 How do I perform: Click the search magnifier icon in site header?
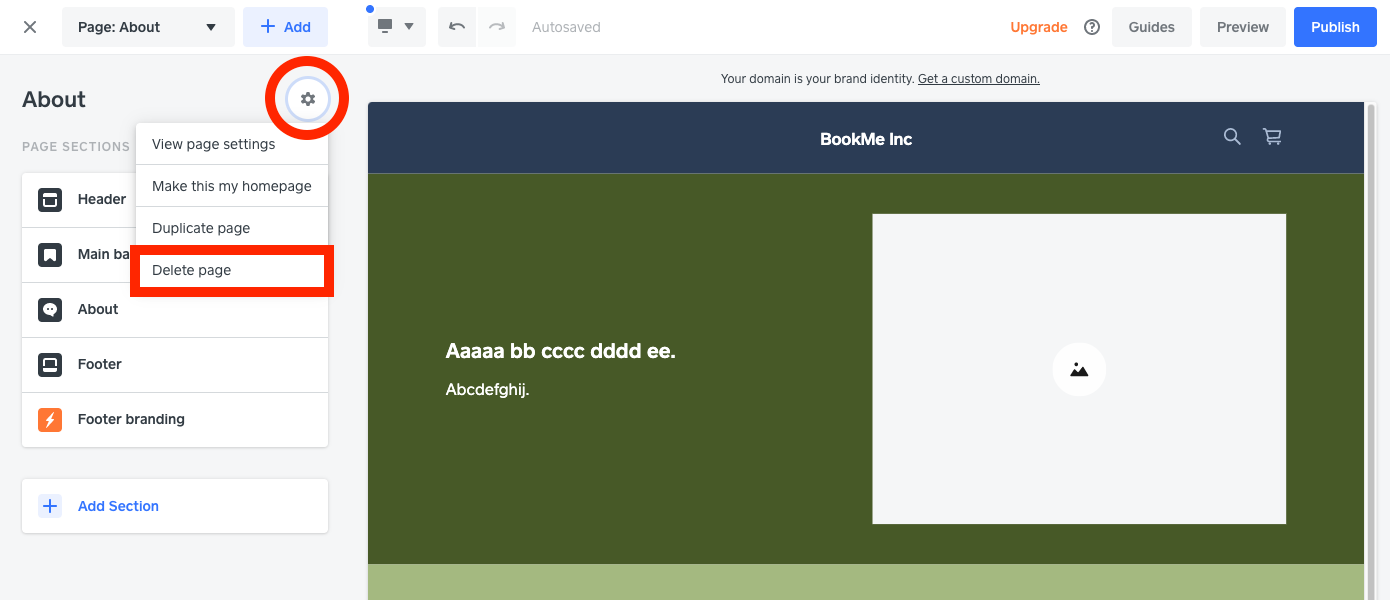[x=1232, y=137]
